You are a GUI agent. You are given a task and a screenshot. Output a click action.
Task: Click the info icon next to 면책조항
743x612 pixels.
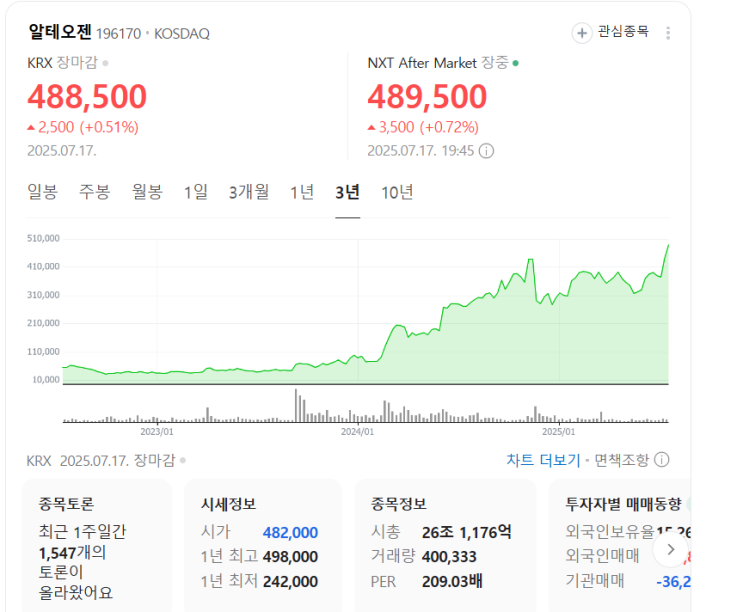661,460
